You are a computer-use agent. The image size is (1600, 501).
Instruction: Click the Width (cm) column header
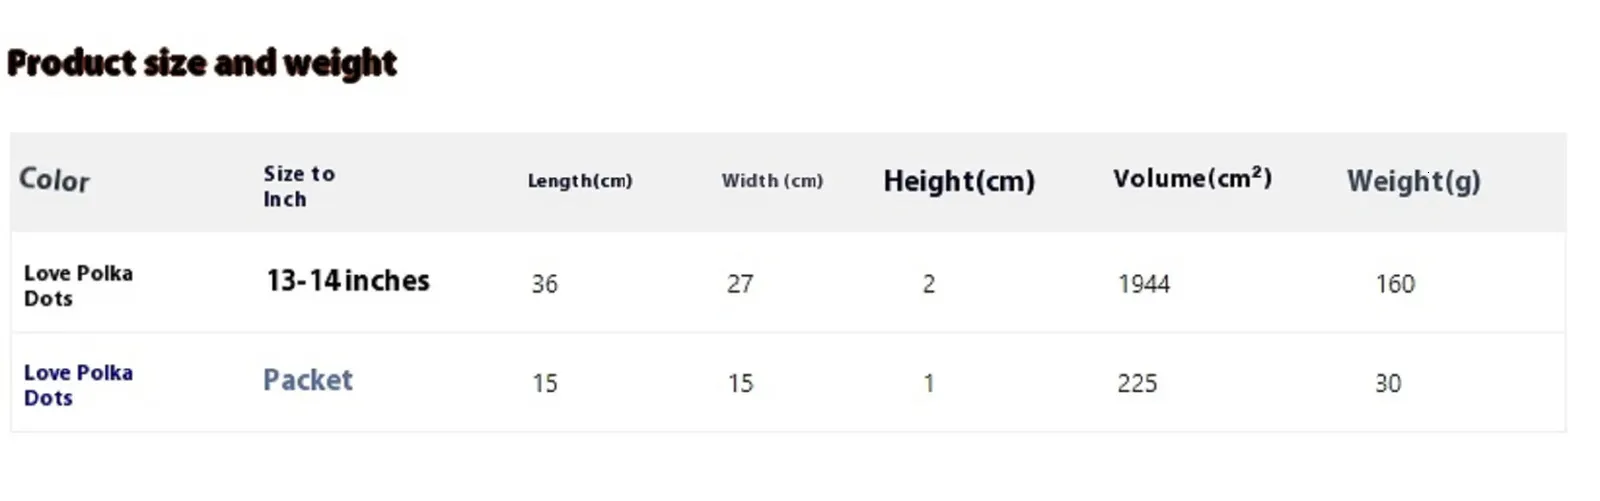(x=772, y=181)
